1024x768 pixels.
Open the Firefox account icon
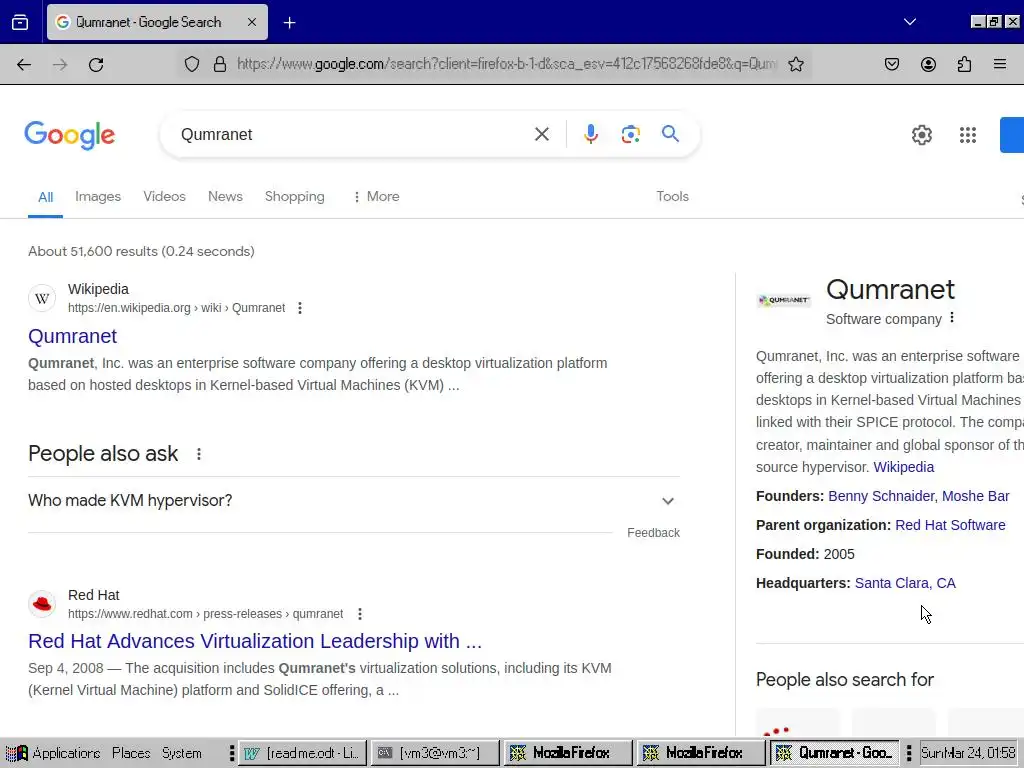pyautogui.click(x=928, y=64)
